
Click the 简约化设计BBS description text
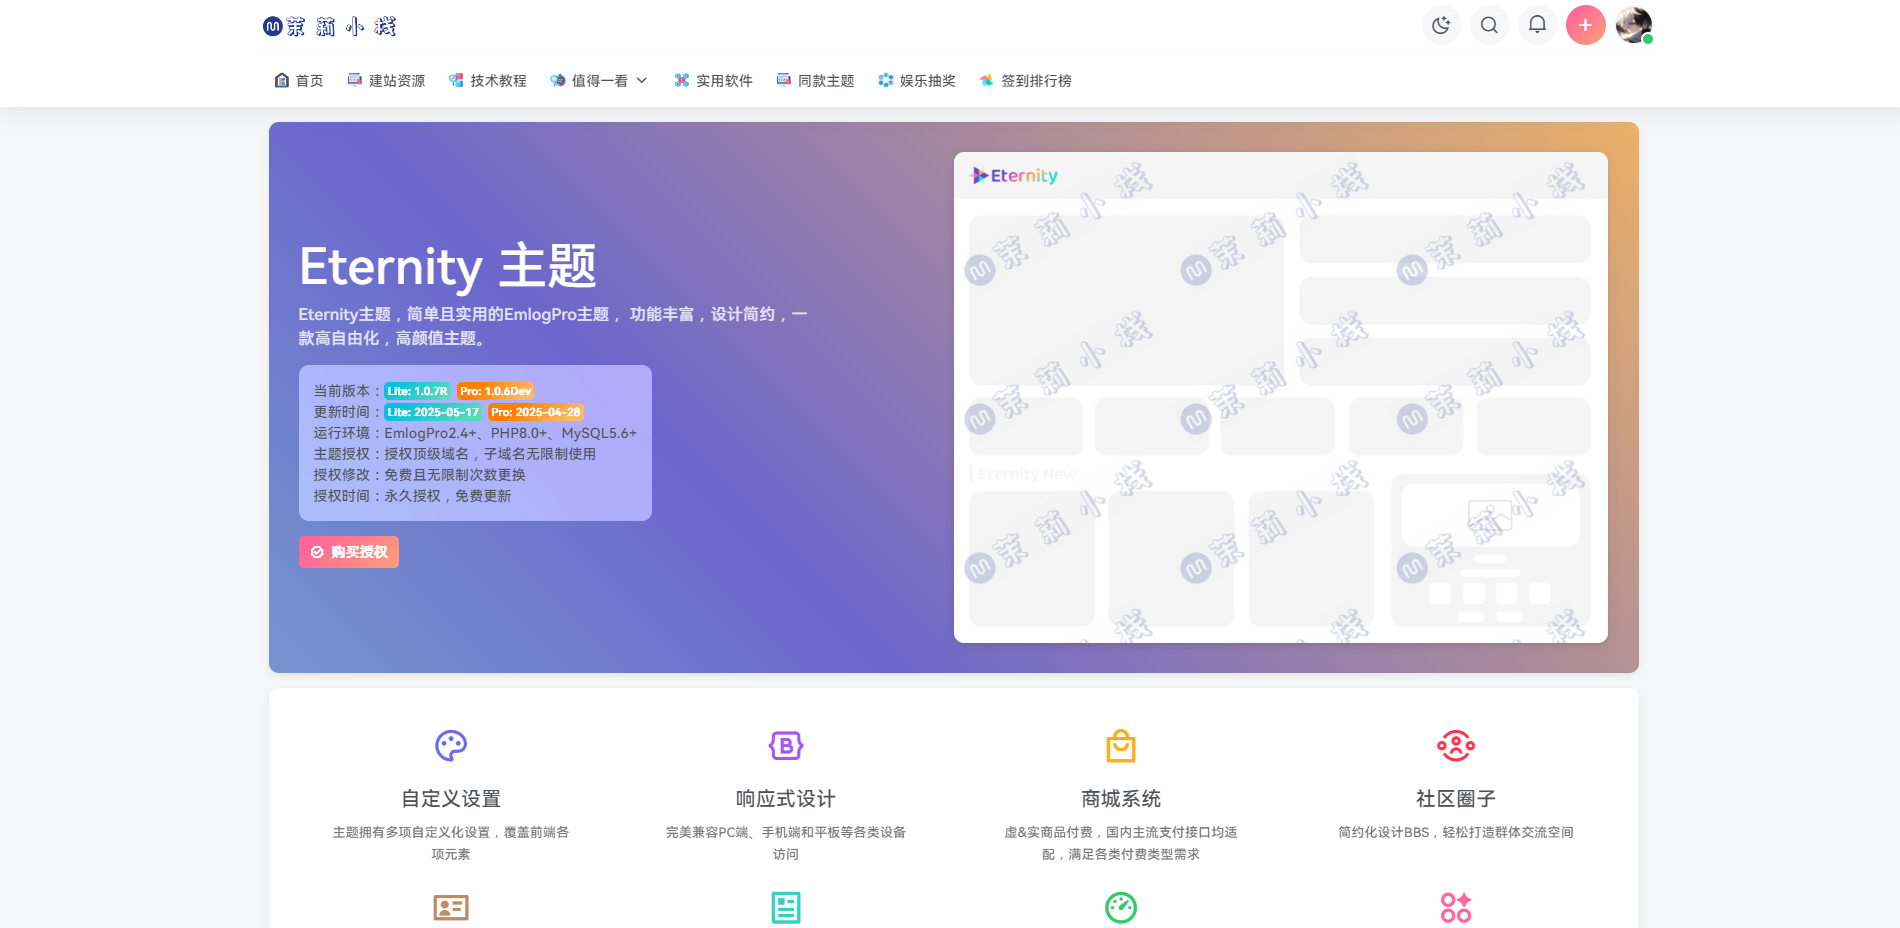pos(1456,832)
